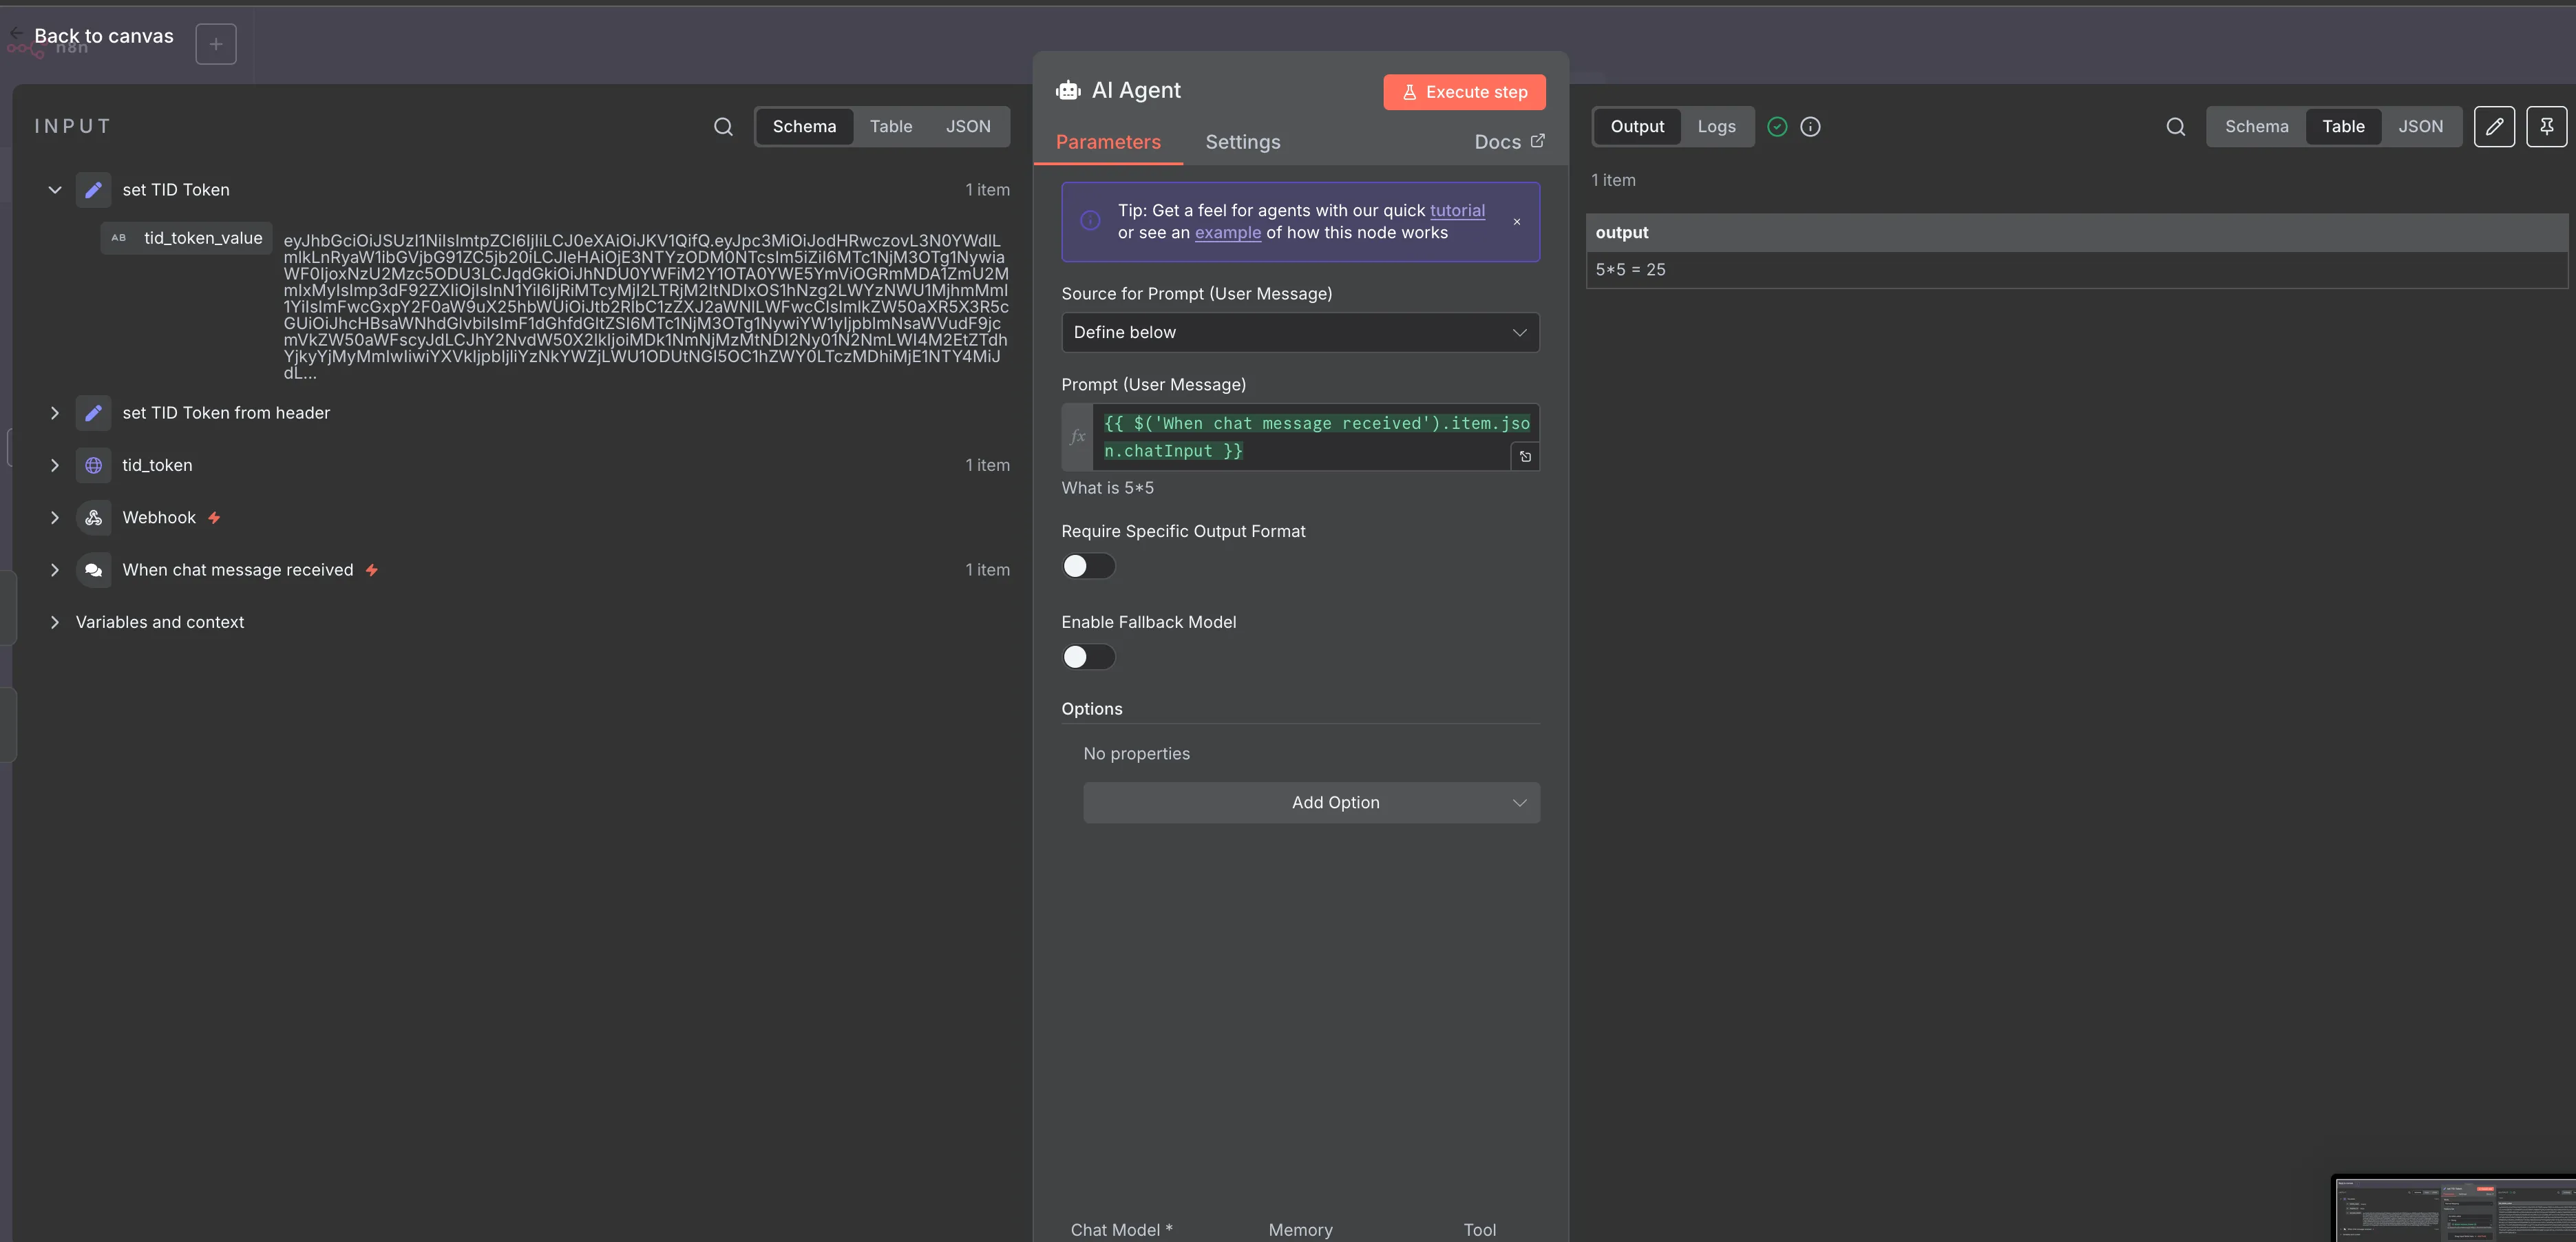Click the input panel search icon
The image size is (2576, 1242).
click(x=723, y=127)
